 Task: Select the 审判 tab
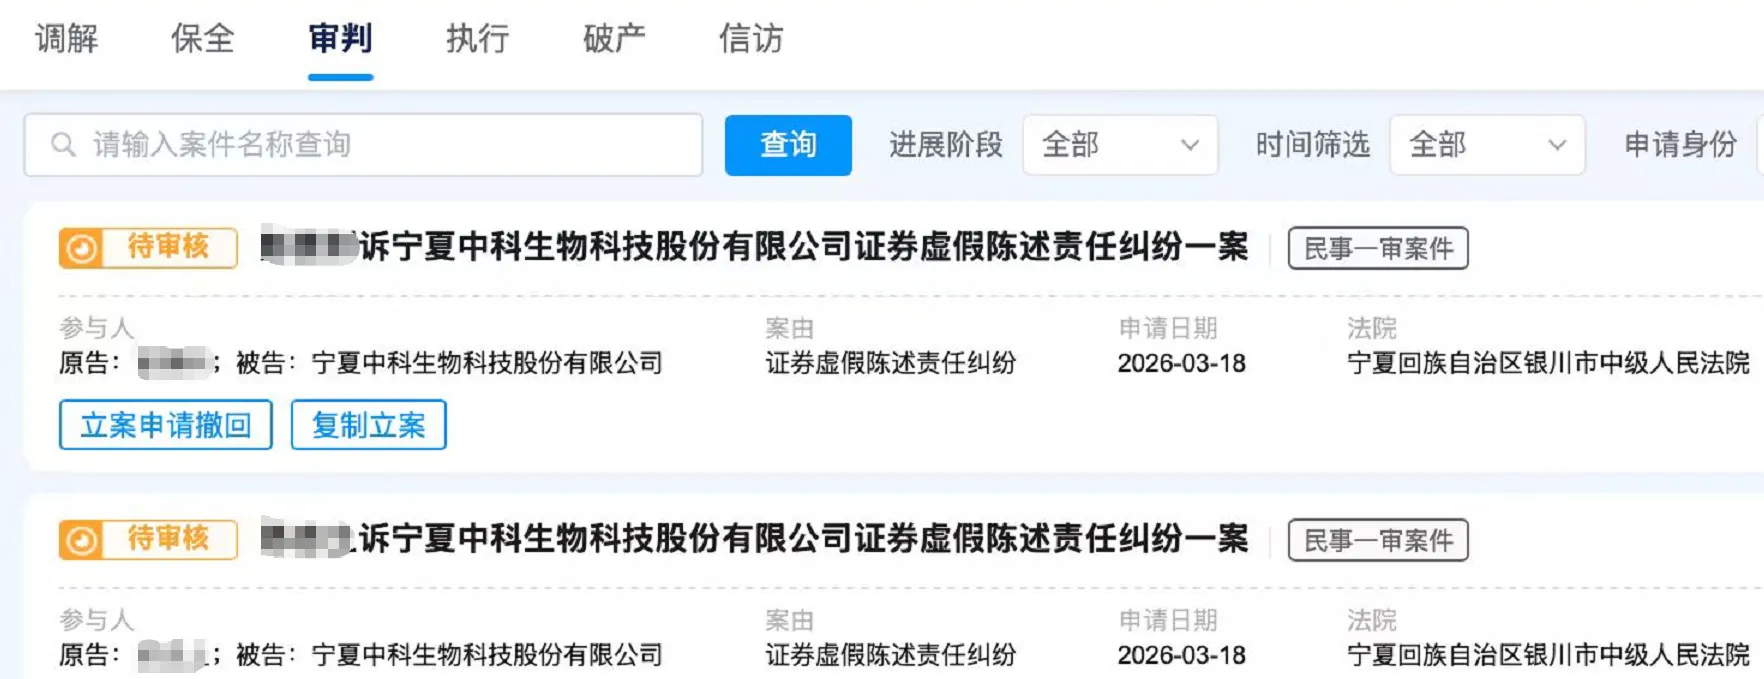click(340, 39)
